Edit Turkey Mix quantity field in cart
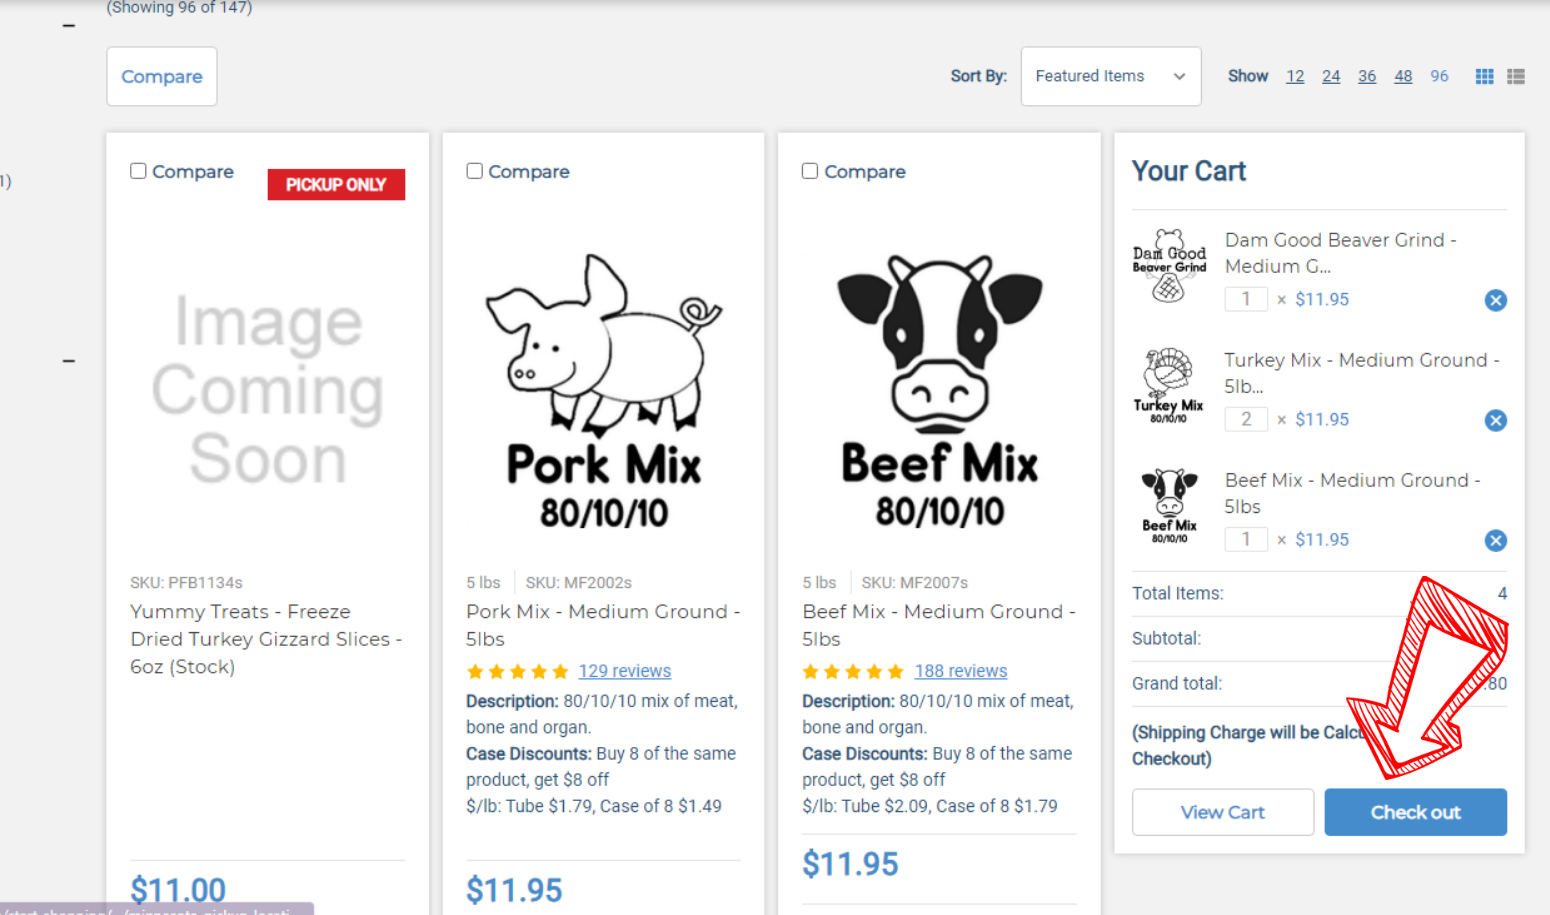 tap(1246, 419)
